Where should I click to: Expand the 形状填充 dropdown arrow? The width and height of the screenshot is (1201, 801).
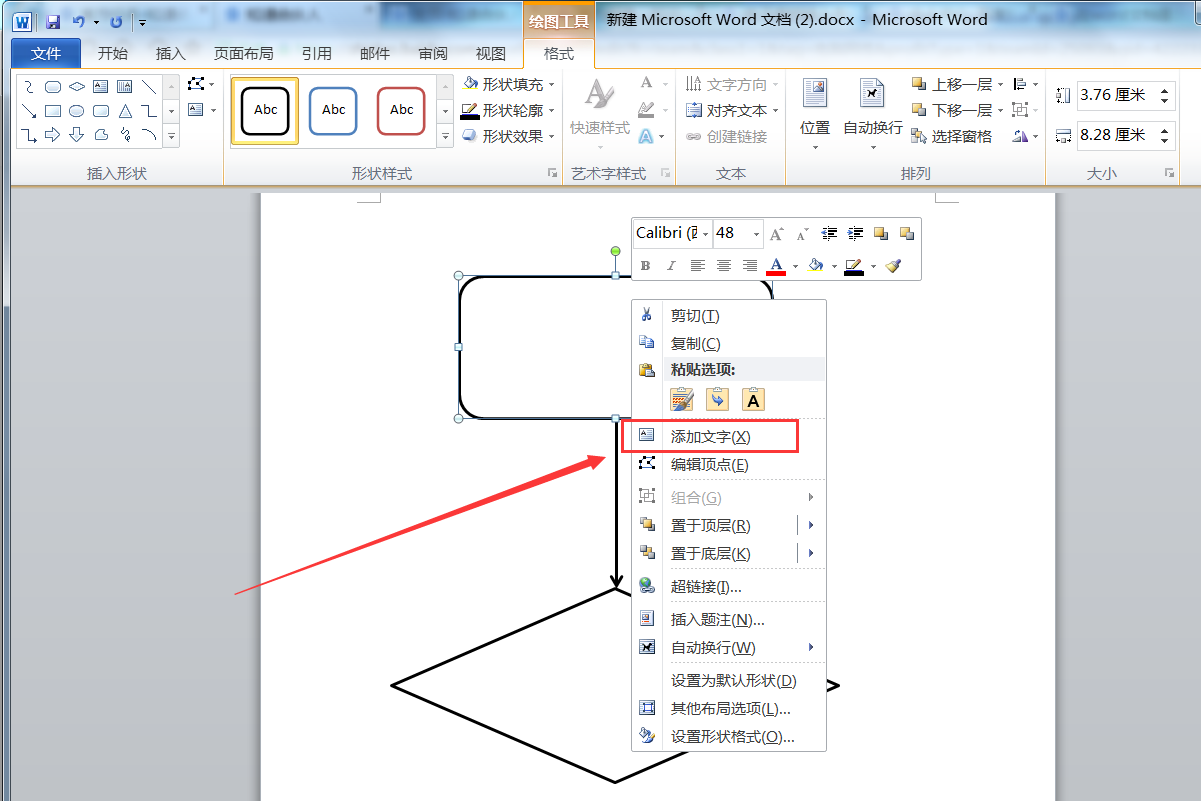[x=552, y=85]
